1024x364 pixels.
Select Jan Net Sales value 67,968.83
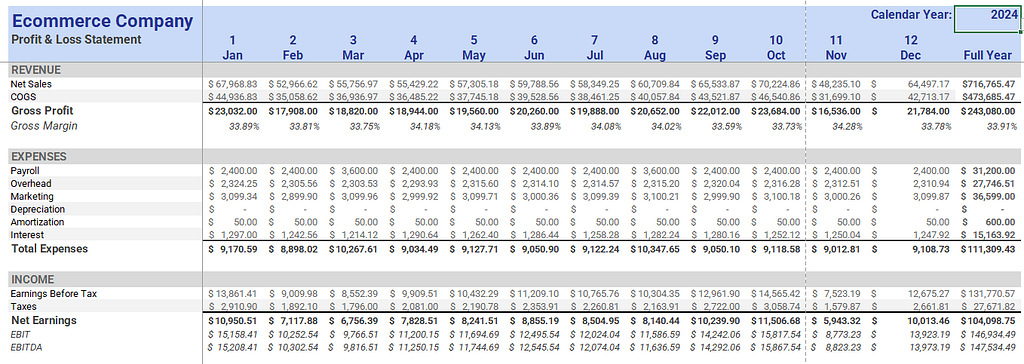[232, 84]
